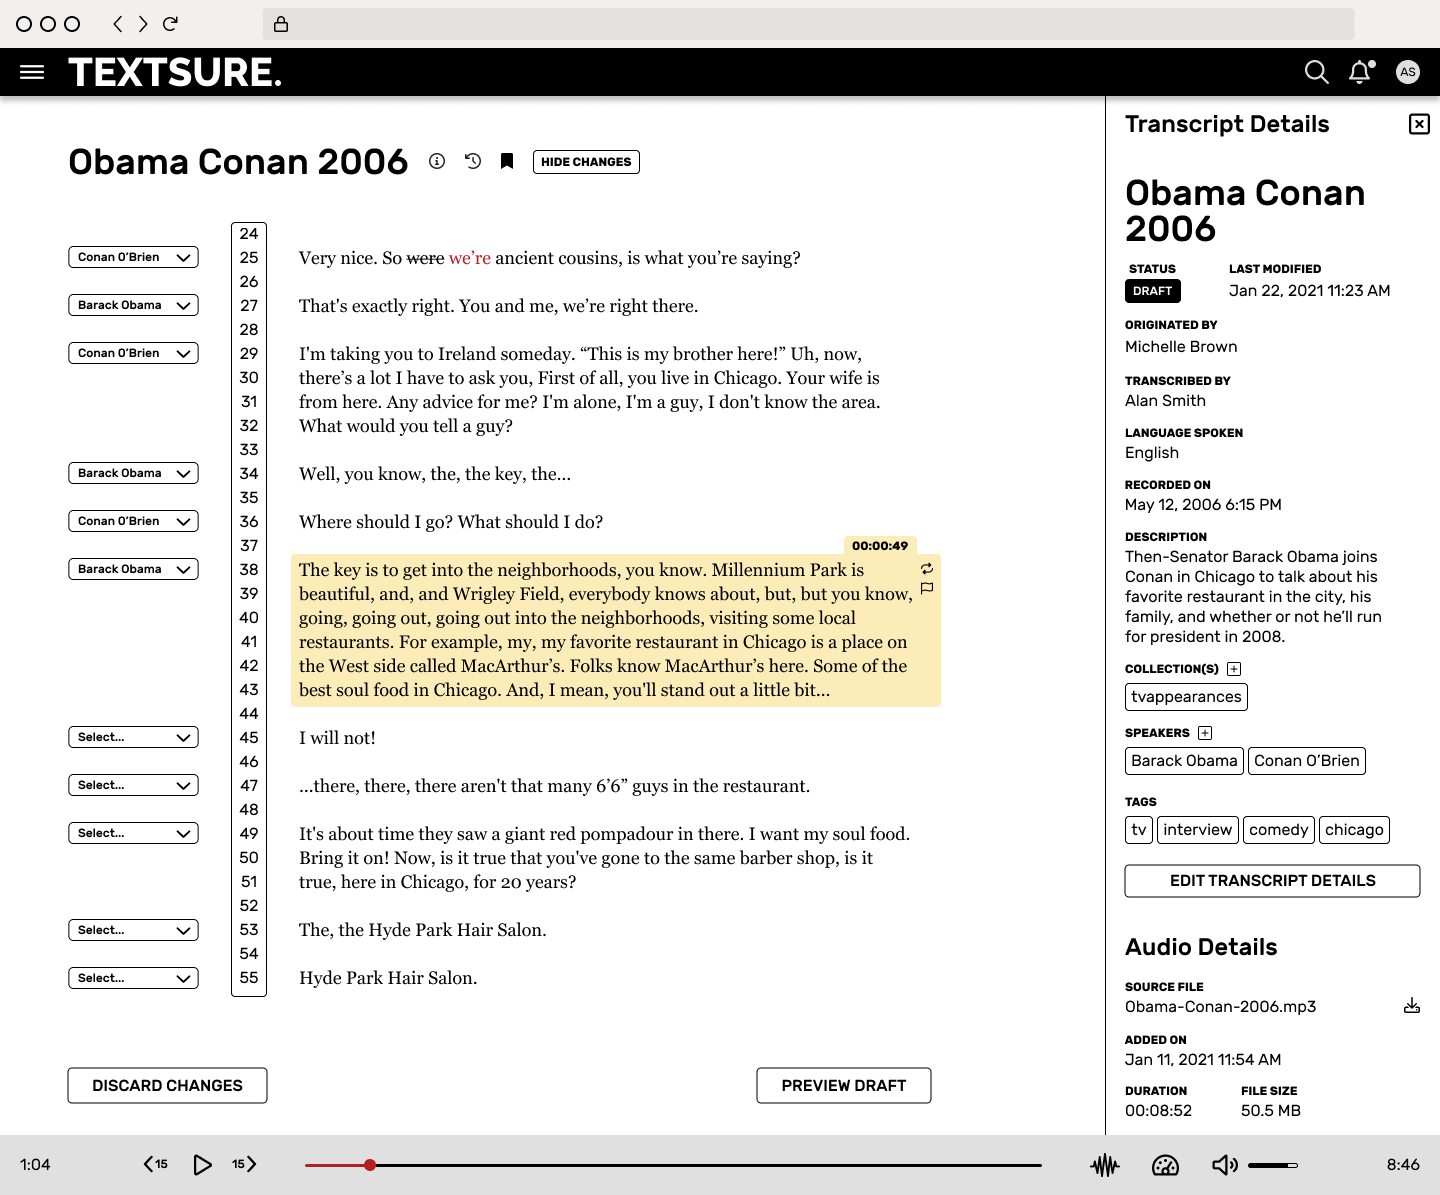Rewind 15 seconds

coord(155,1164)
